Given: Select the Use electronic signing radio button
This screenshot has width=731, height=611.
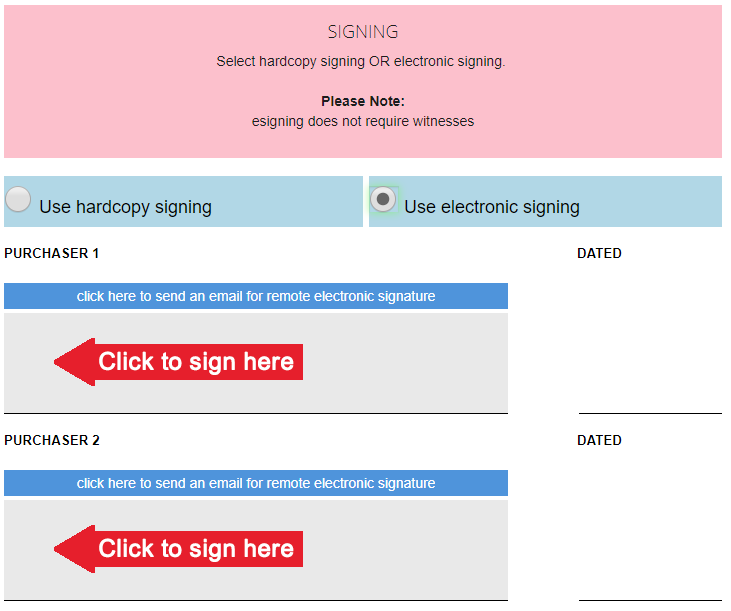Looking at the screenshot, I should click(383, 199).
